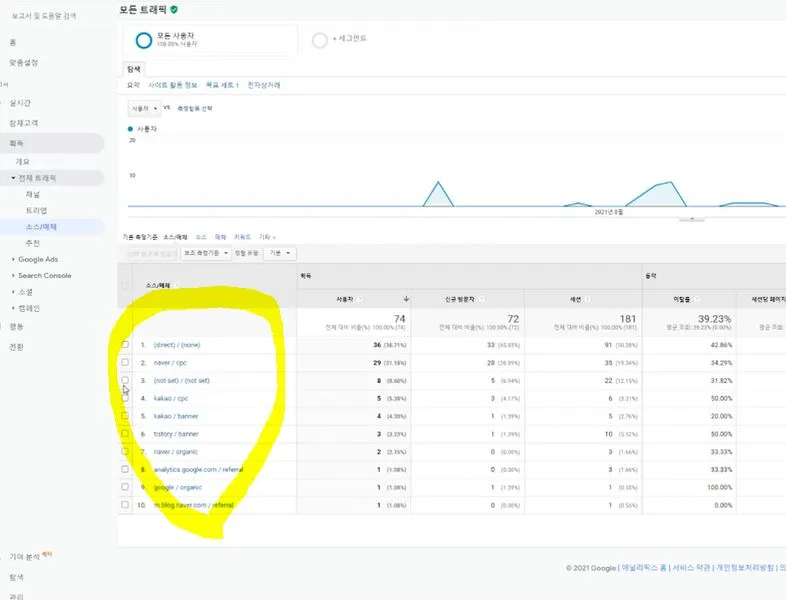This screenshot has width=786, height=600.
Task: Tick the checkbox for tistory / banner row
Action: pos(125,433)
